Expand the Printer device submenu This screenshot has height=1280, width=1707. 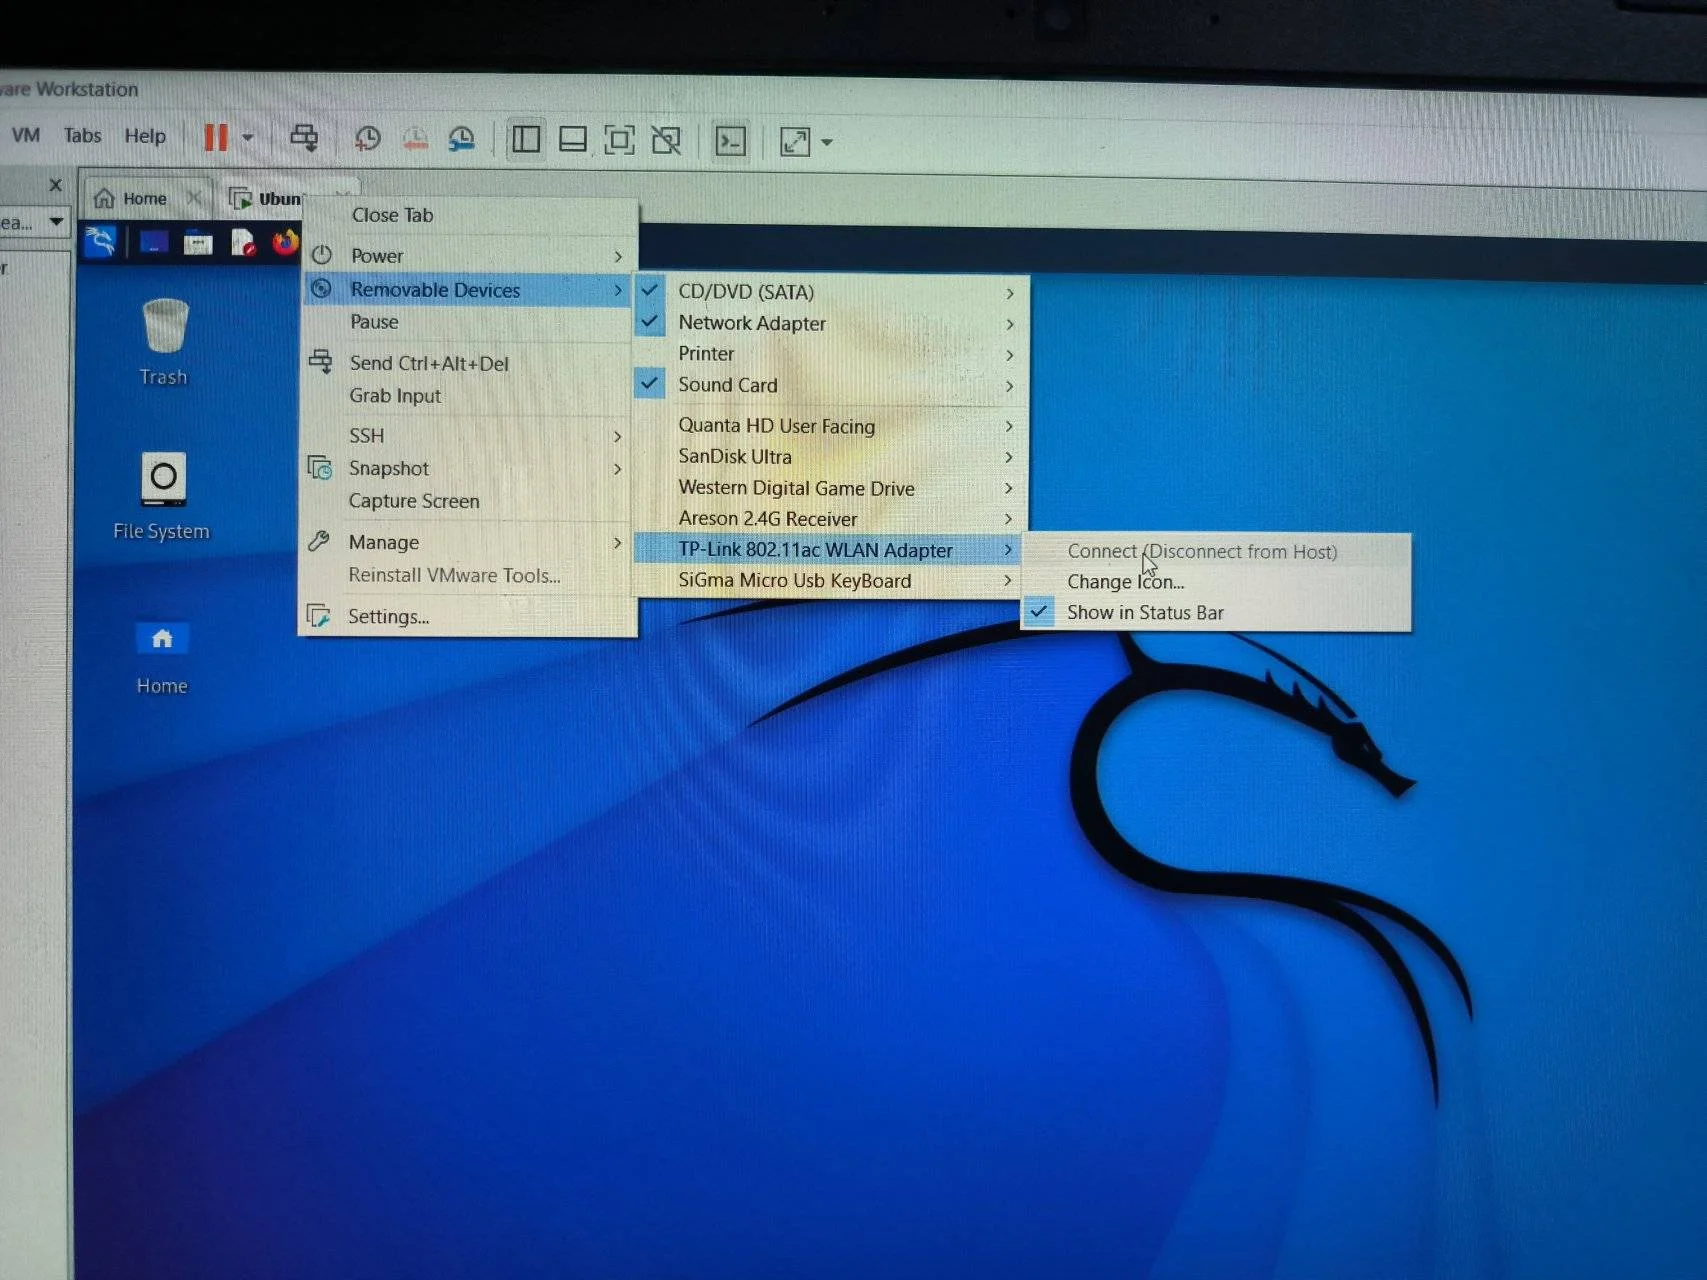coord(831,354)
